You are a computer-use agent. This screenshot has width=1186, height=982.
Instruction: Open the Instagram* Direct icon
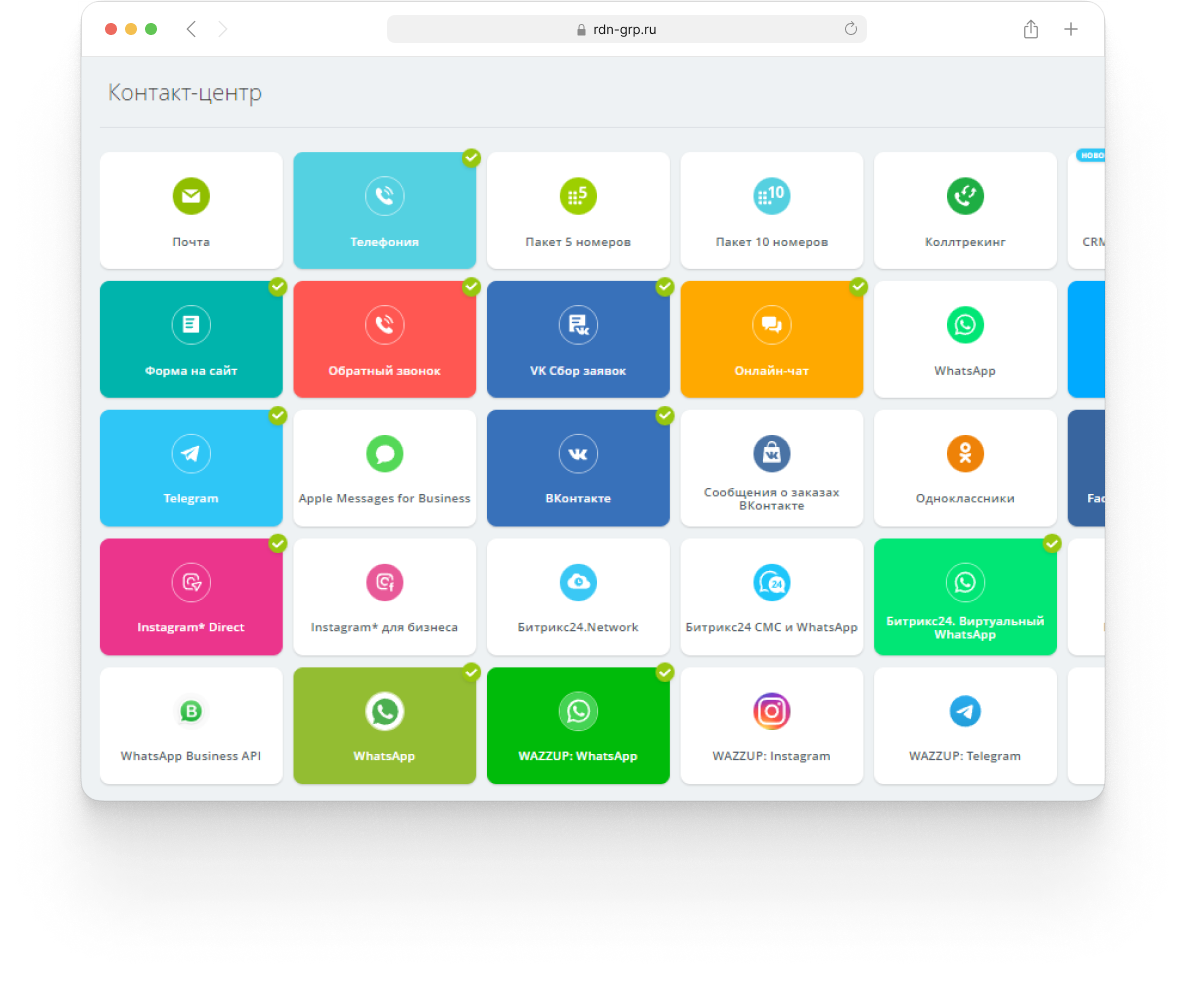click(191, 583)
